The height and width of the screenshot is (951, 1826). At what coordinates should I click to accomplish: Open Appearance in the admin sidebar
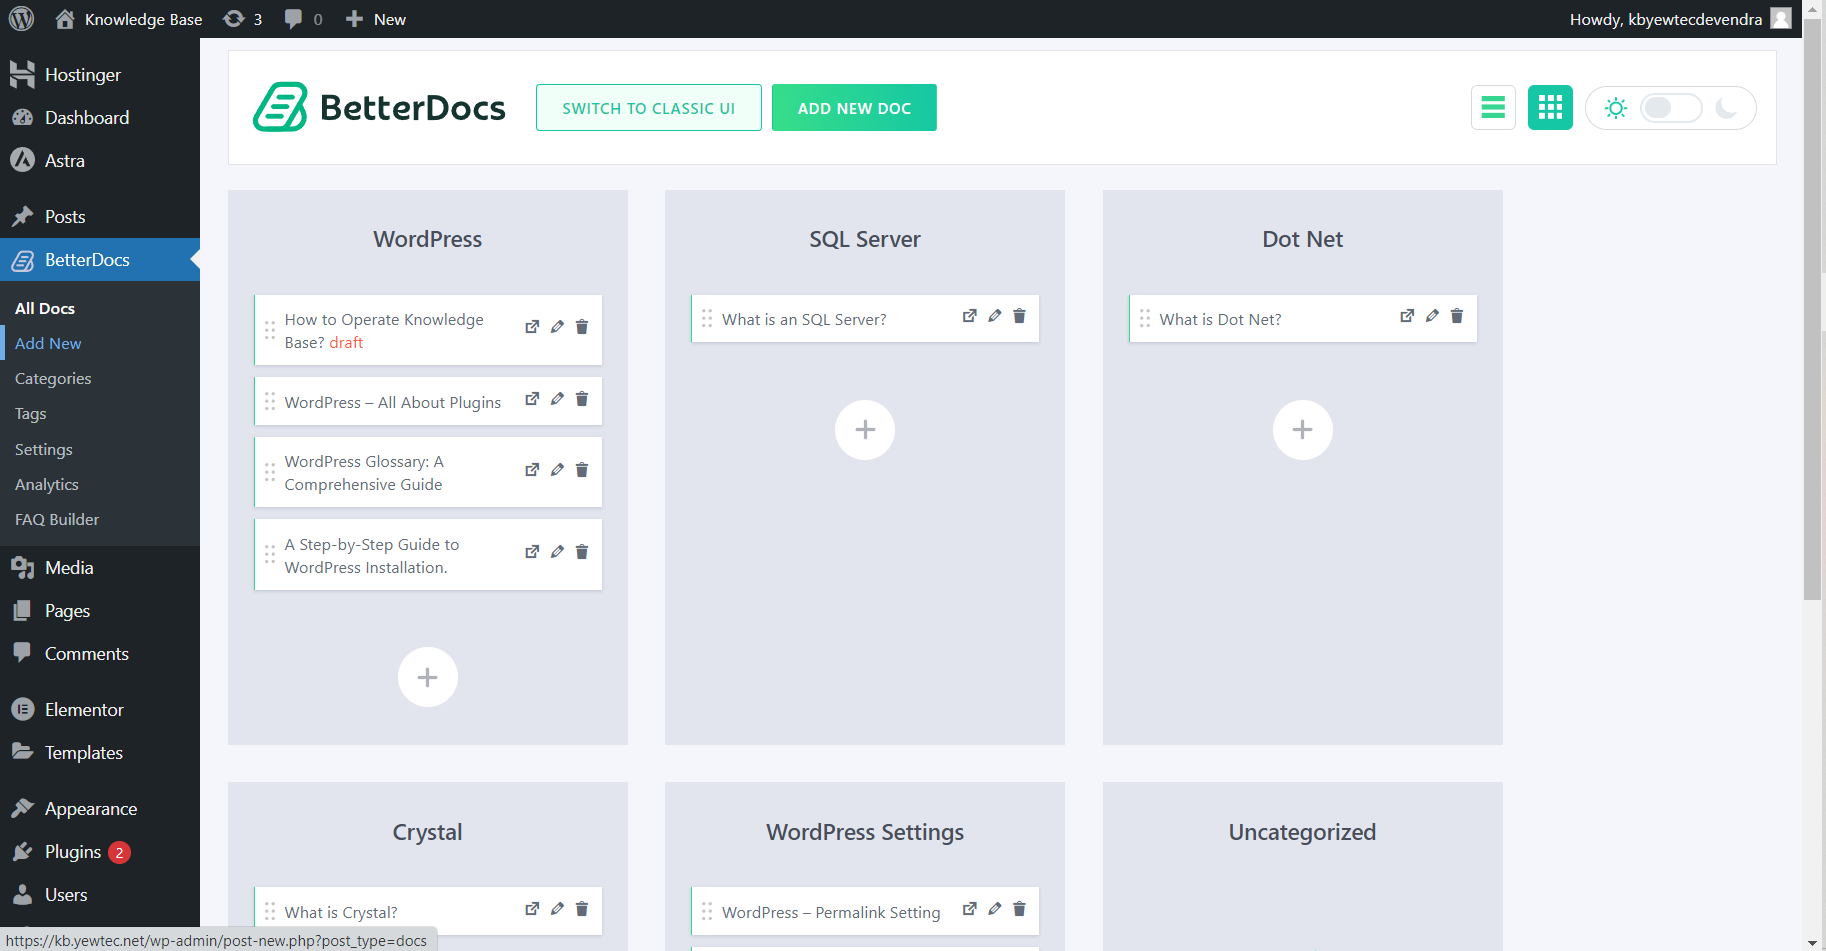(100, 809)
